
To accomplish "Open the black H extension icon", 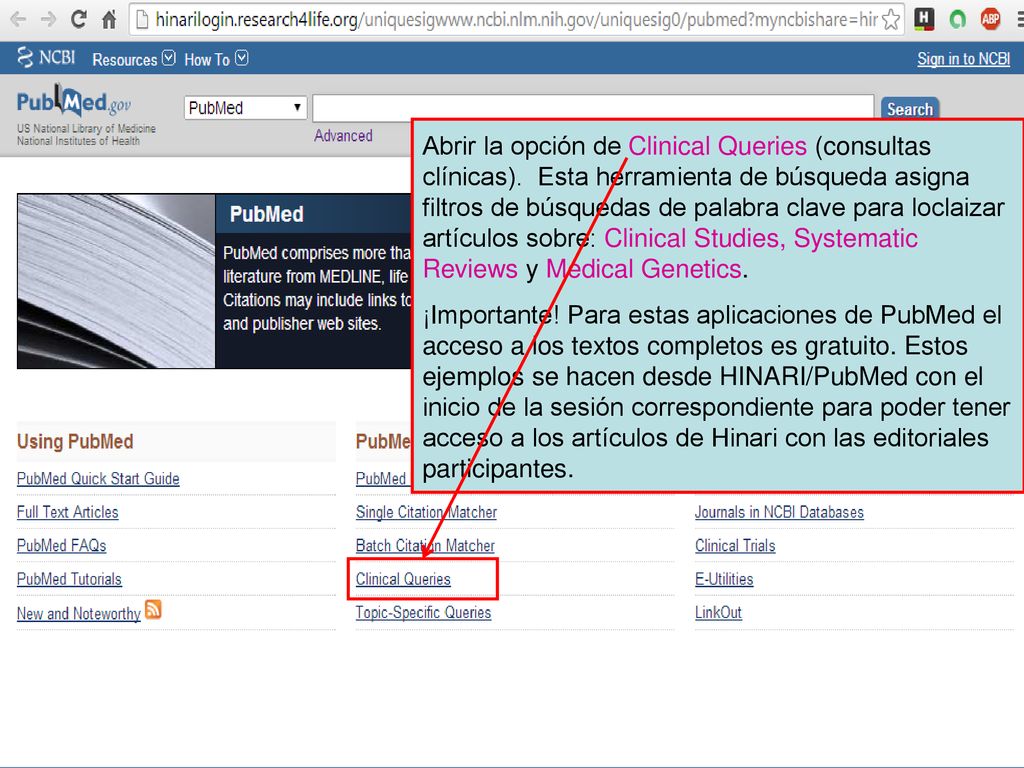I will [x=923, y=20].
